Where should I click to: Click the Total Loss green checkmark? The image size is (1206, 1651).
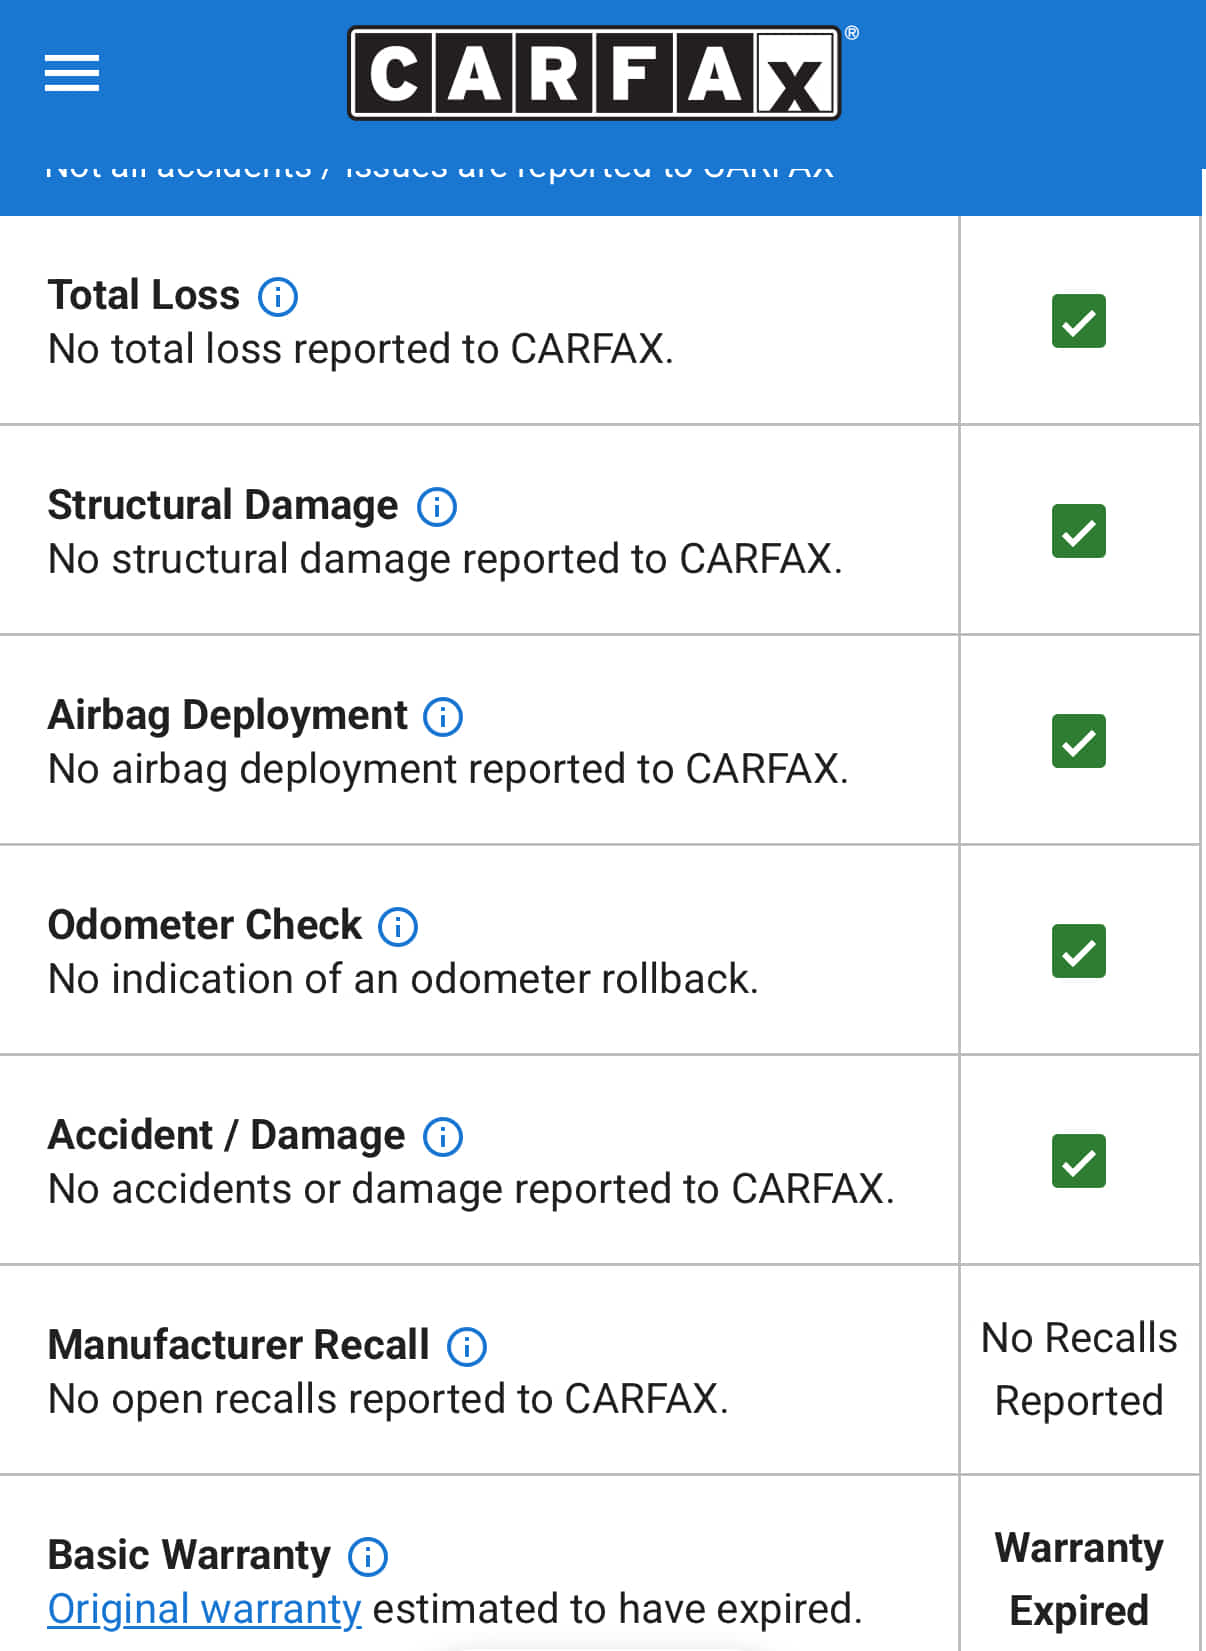1078,321
